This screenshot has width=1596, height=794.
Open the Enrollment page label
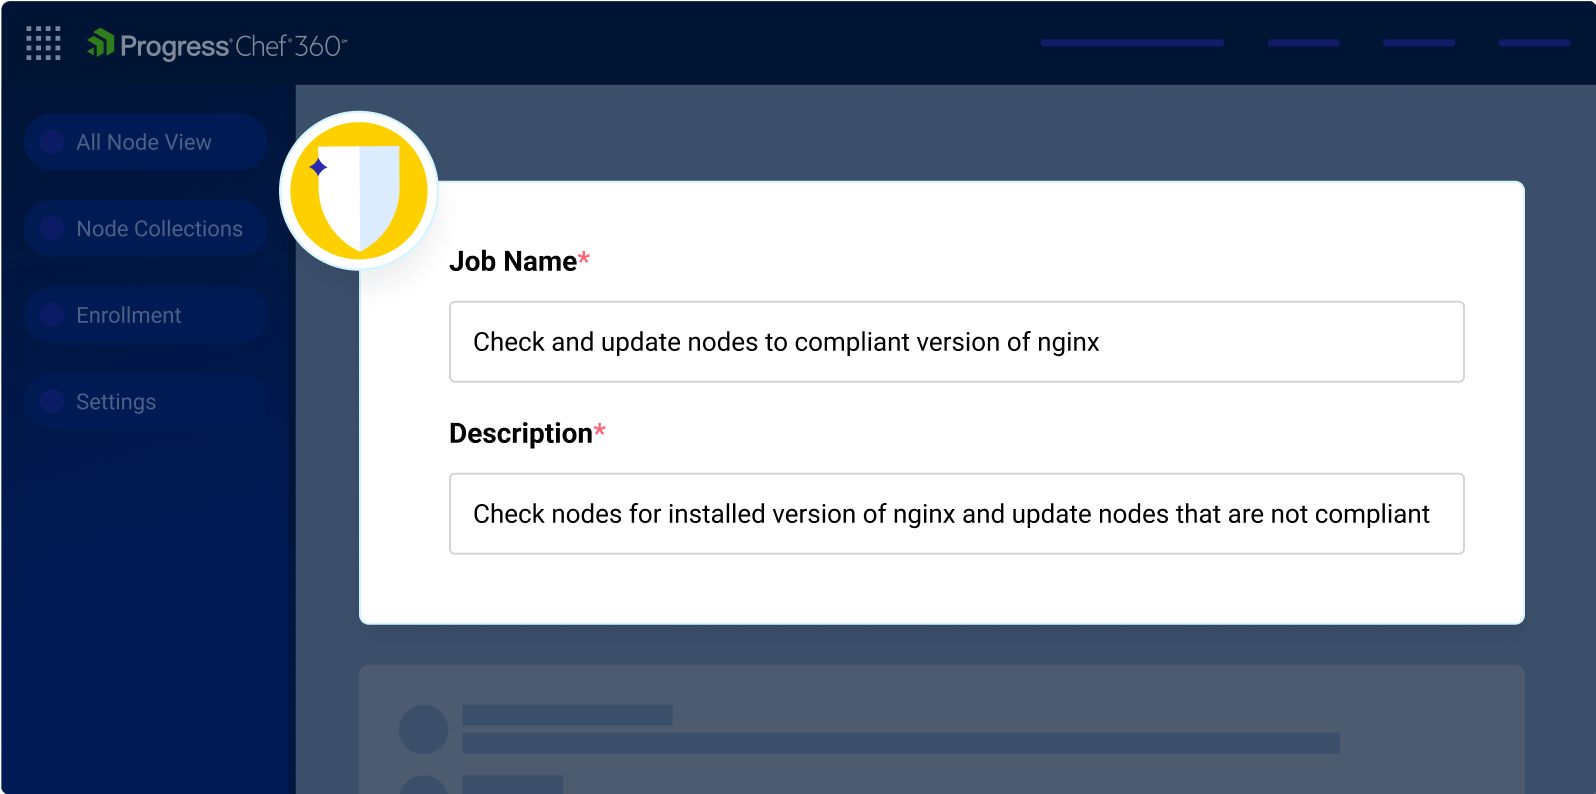click(x=129, y=315)
